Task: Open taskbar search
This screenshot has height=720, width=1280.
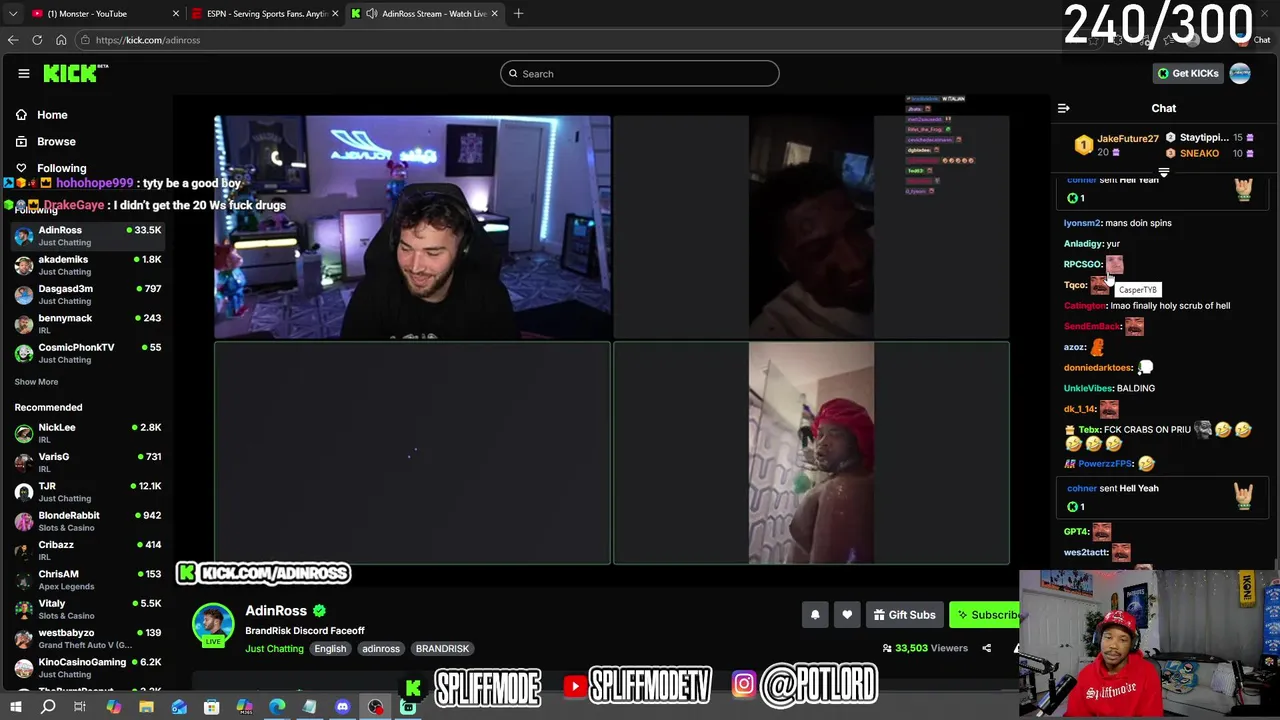Action: click(48, 707)
